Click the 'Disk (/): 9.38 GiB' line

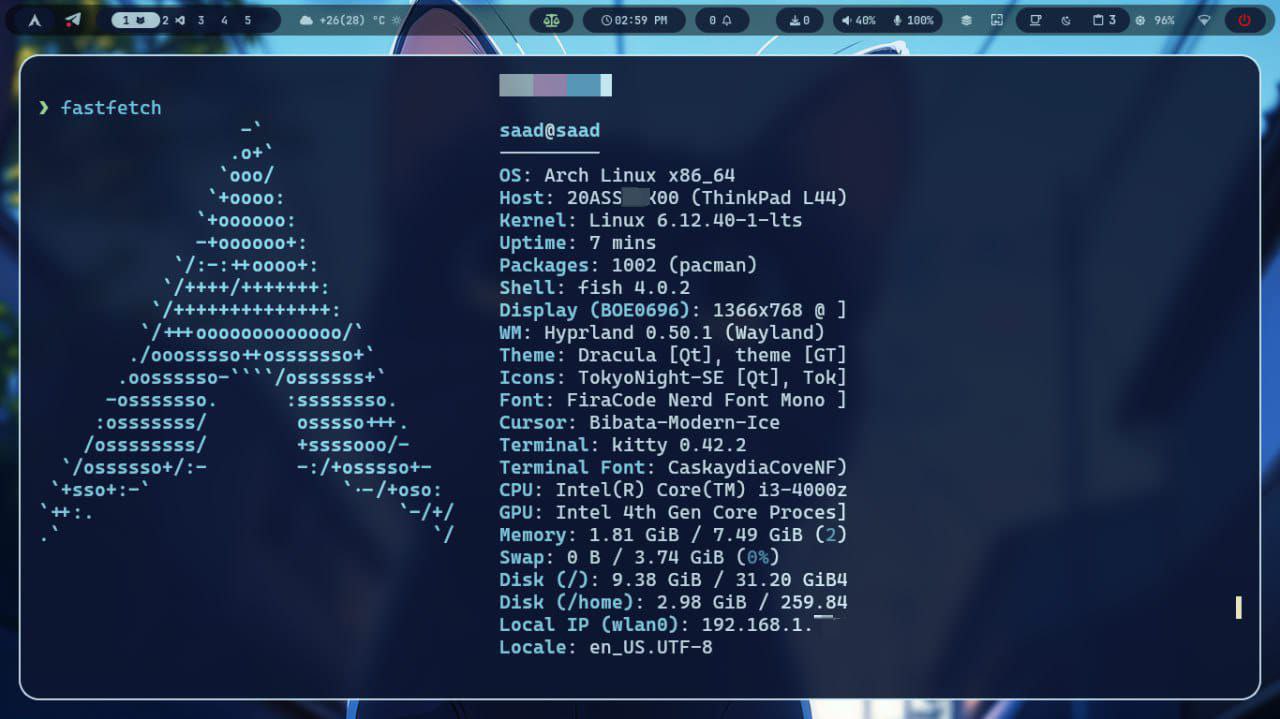click(x=673, y=580)
